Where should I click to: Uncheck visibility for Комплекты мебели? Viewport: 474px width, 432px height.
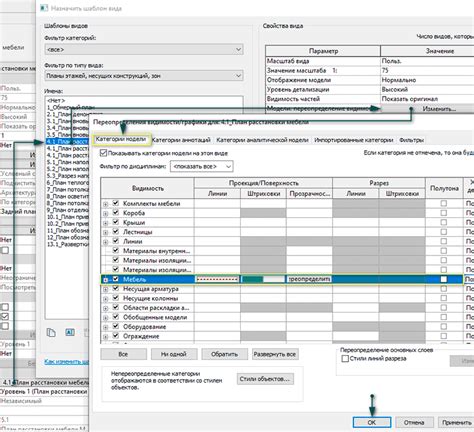point(116,203)
